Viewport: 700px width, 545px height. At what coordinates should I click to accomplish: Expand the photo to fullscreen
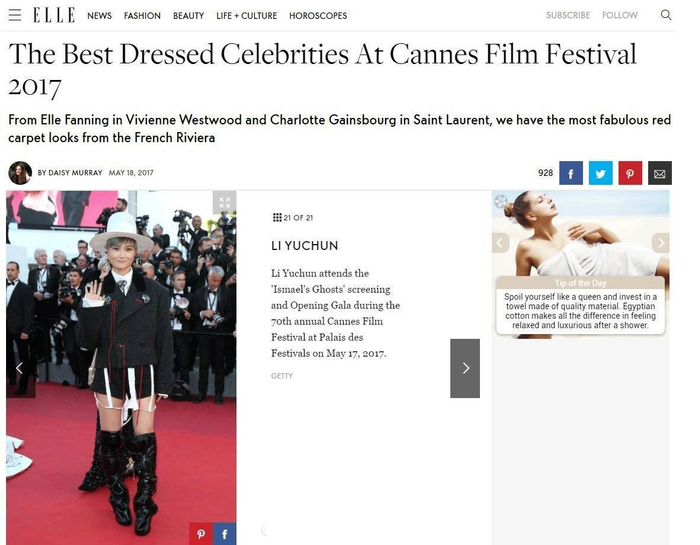[225, 203]
